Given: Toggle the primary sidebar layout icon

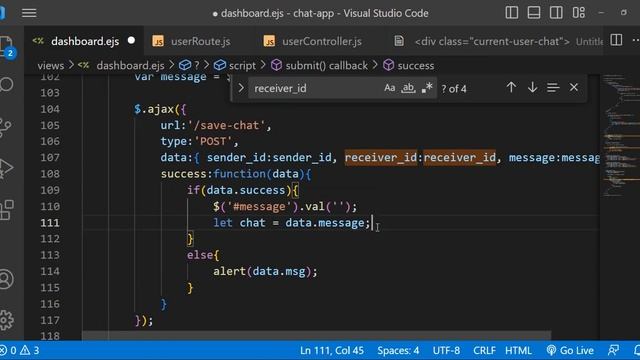Looking at the screenshot, I should click(x=511, y=13).
